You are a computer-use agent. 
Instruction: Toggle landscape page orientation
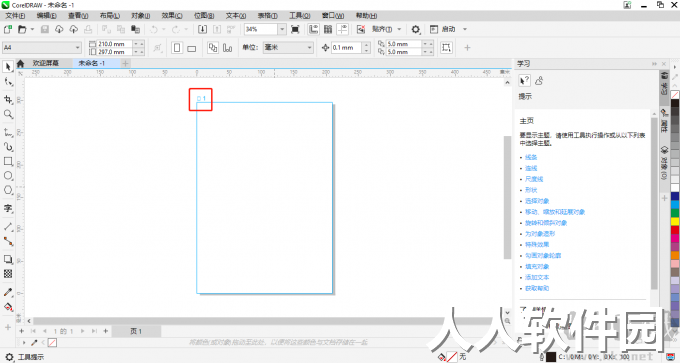[191, 48]
